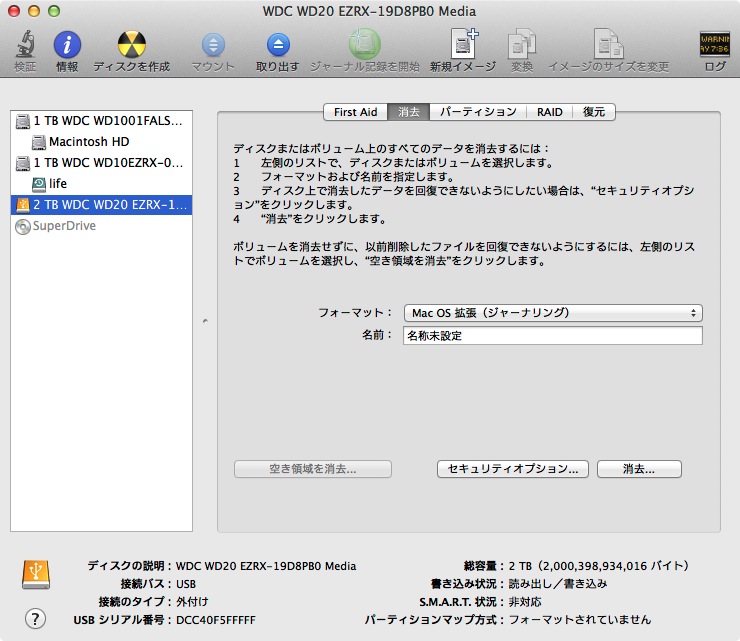The image size is (740, 641).
Task: Switch to the First Aid tab
Action: pyautogui.click(x=355, y=112)
